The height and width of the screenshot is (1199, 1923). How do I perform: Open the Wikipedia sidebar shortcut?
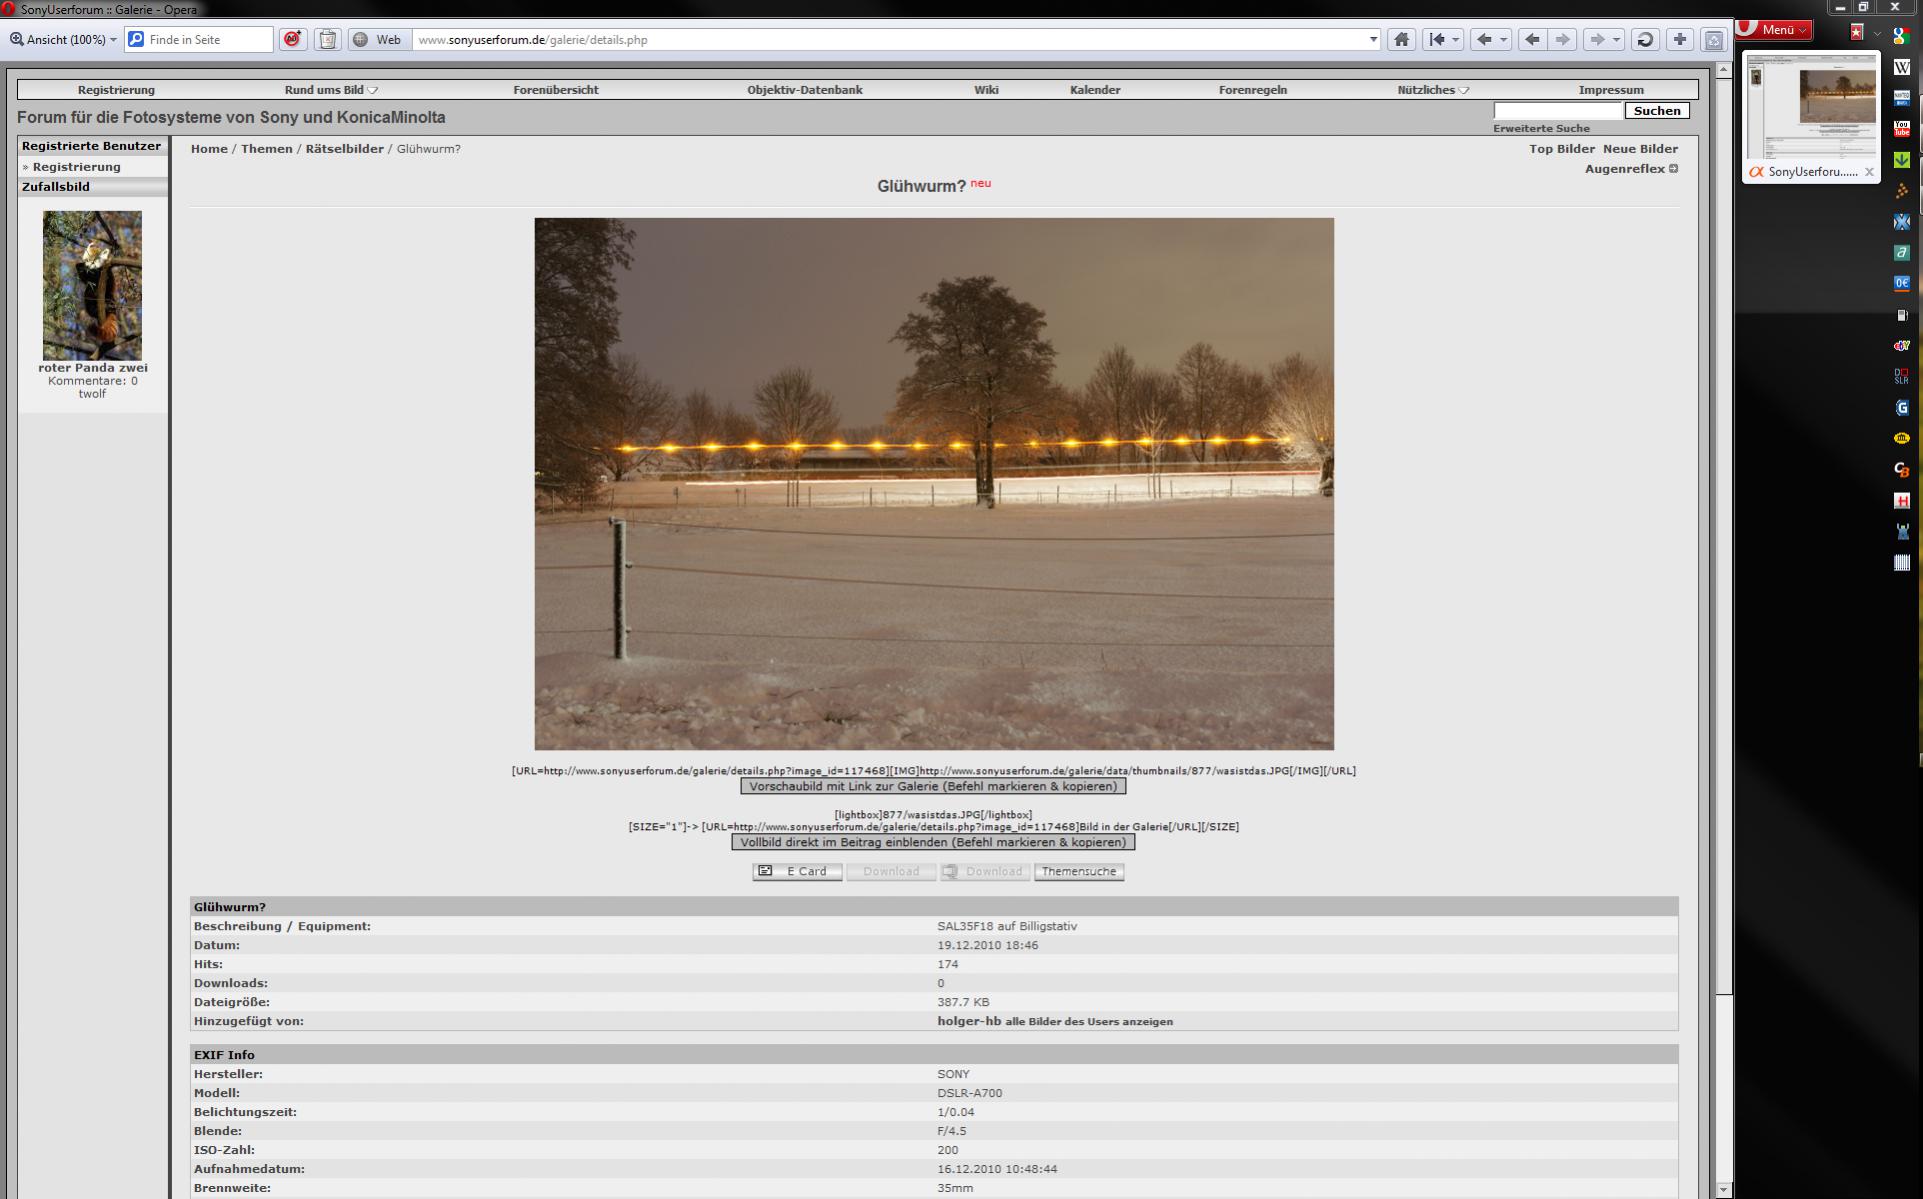click(x=1901, y=67)
